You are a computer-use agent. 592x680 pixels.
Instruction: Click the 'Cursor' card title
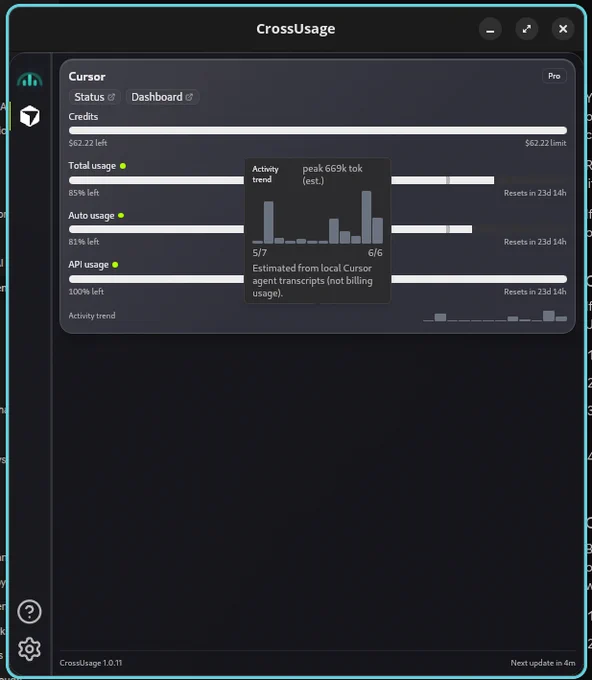(87, 77)
